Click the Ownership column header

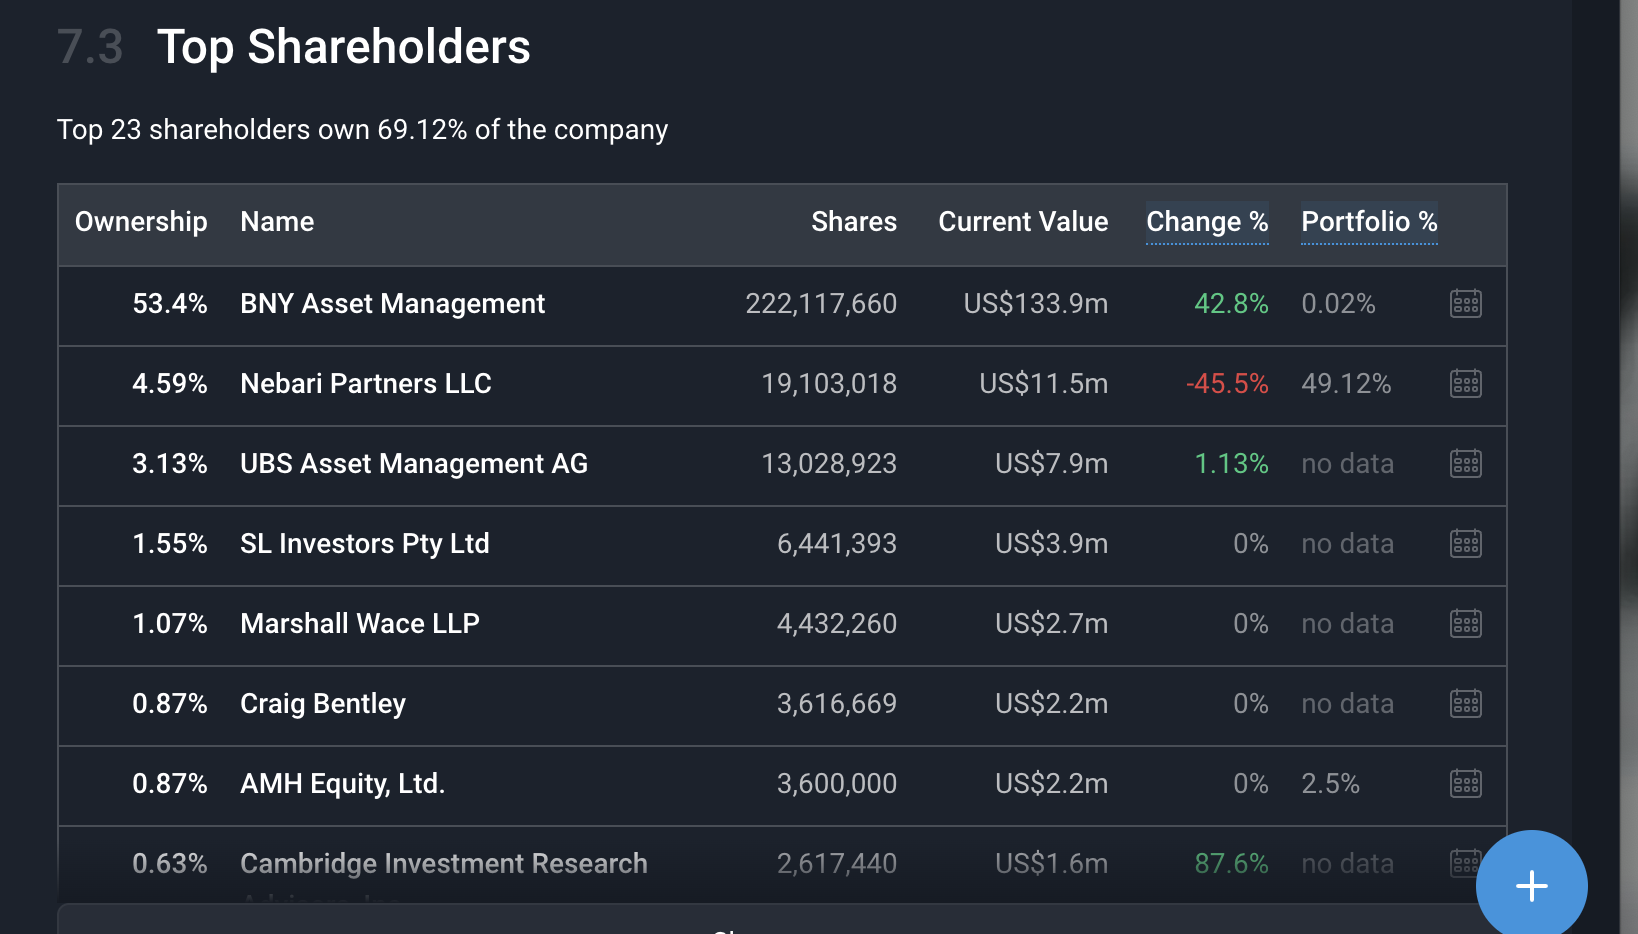pos(141,222)
